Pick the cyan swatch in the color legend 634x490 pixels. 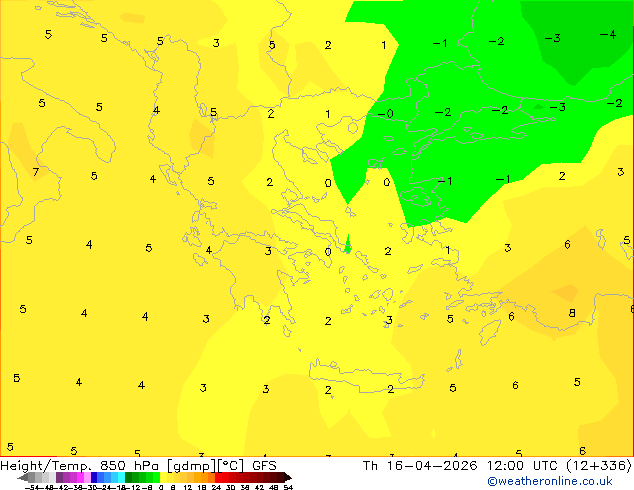click(121, 477)
